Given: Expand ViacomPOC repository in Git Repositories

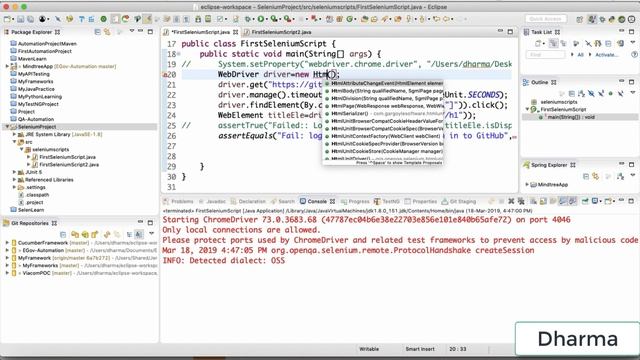Looking at the screenshot, I should 7,273.
